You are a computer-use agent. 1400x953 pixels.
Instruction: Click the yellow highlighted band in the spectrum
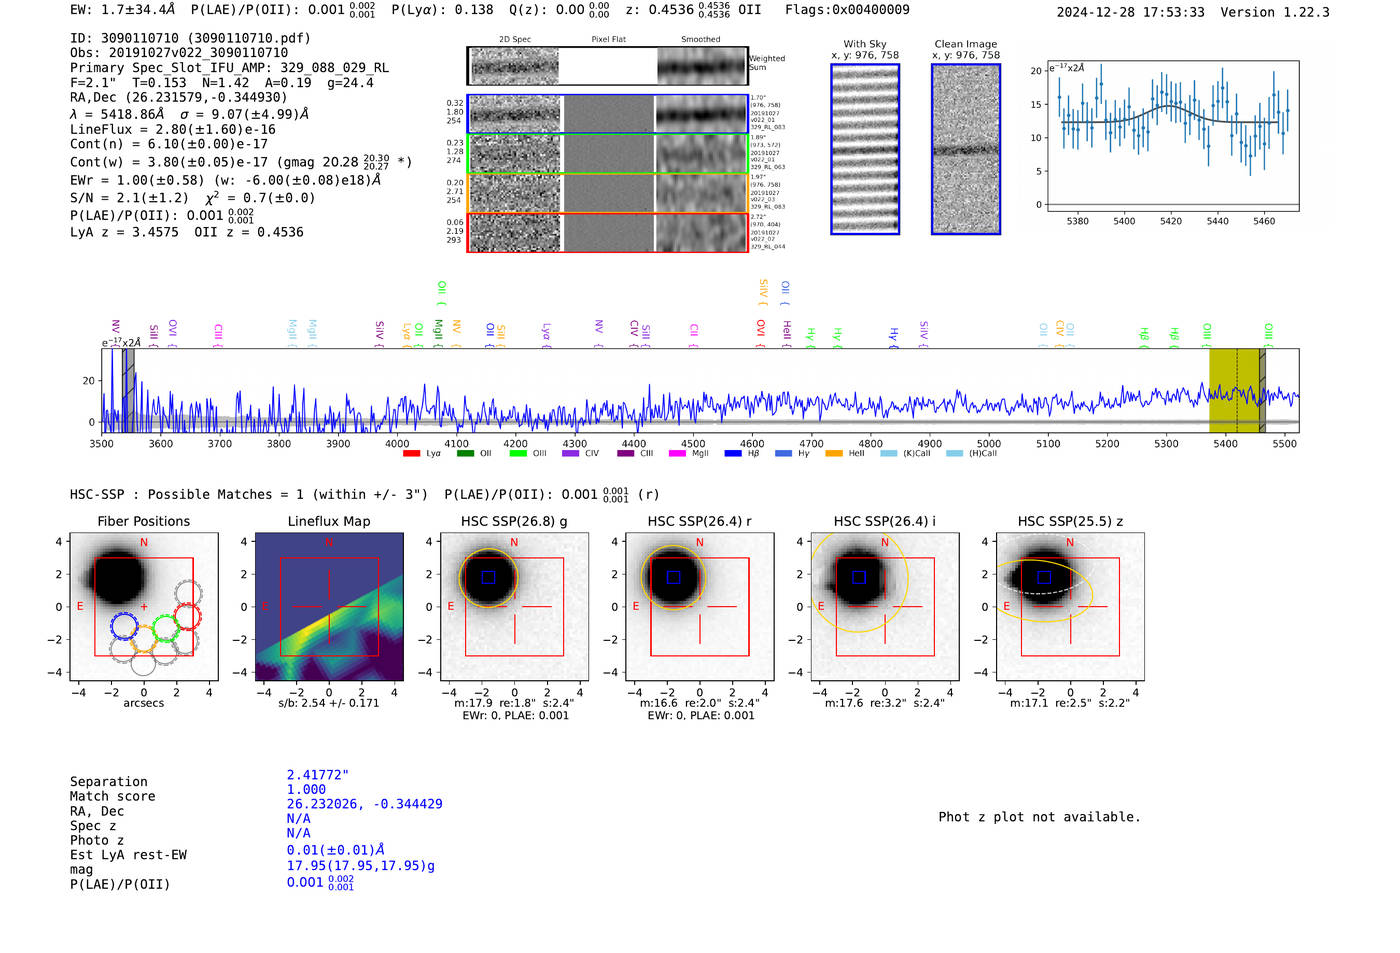(1236, 390)
